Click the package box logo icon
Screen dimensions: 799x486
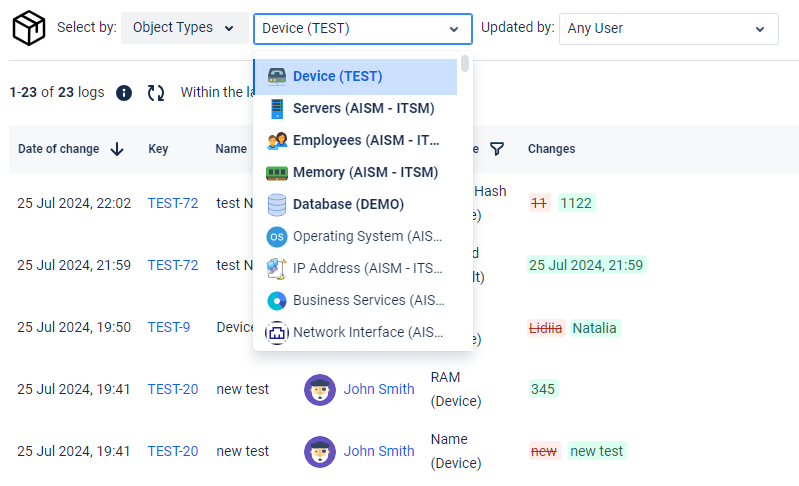pyautogui.click(x=28, y=28)
